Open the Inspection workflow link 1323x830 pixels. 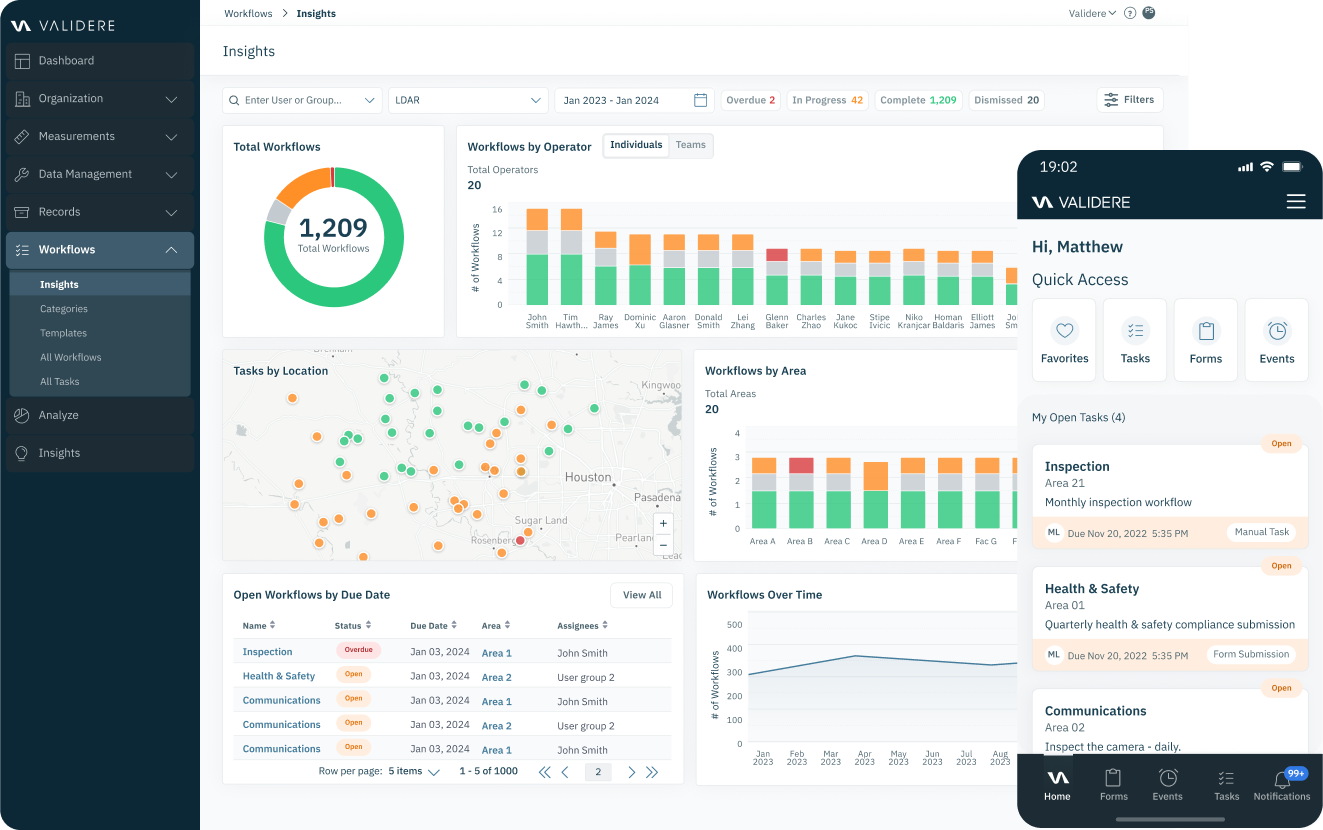[268, 652]
